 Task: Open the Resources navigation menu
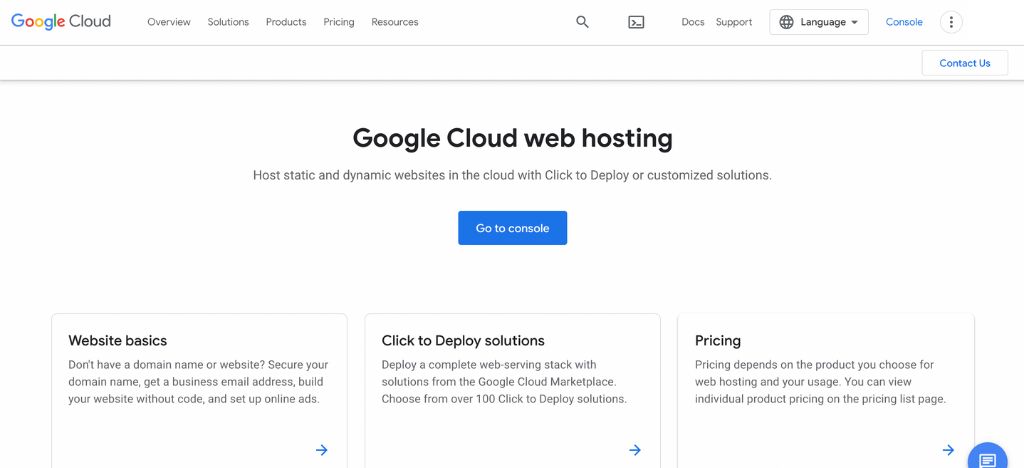tap(395, 22)
